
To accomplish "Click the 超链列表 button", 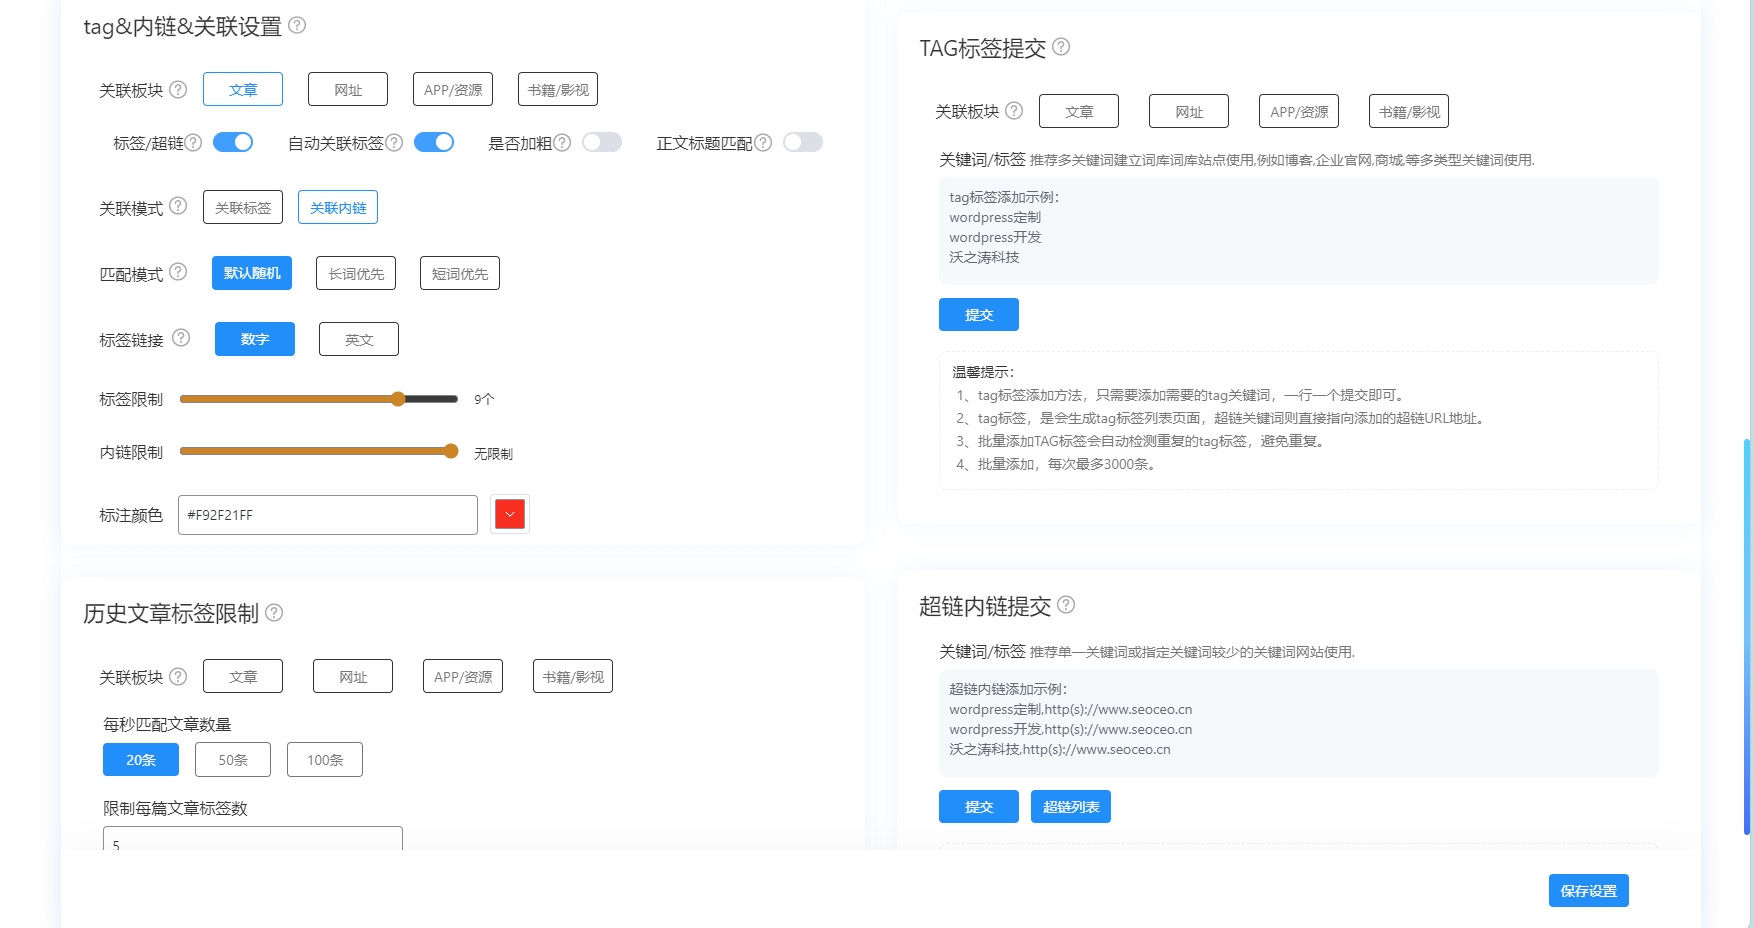I will click(x=1070, y=806).
